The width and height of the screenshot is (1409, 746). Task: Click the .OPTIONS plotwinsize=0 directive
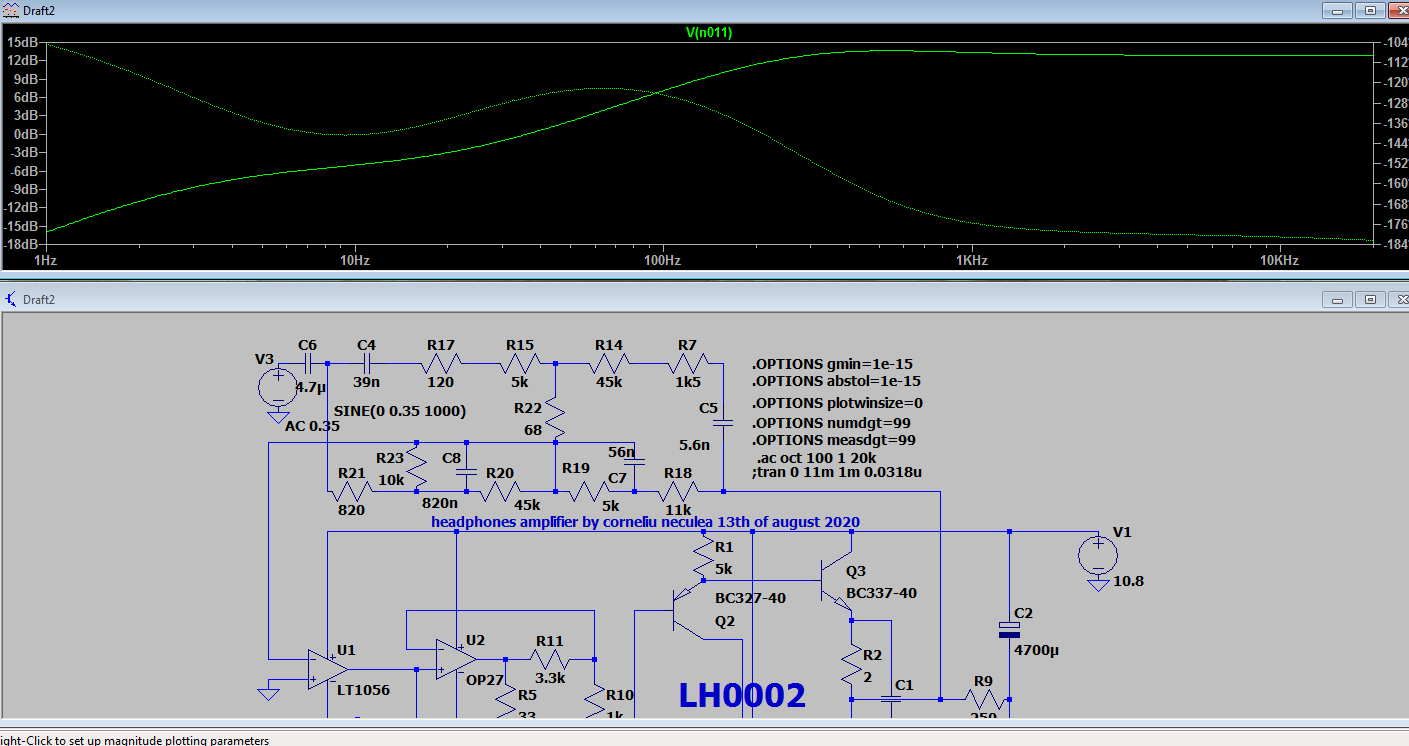837,403
